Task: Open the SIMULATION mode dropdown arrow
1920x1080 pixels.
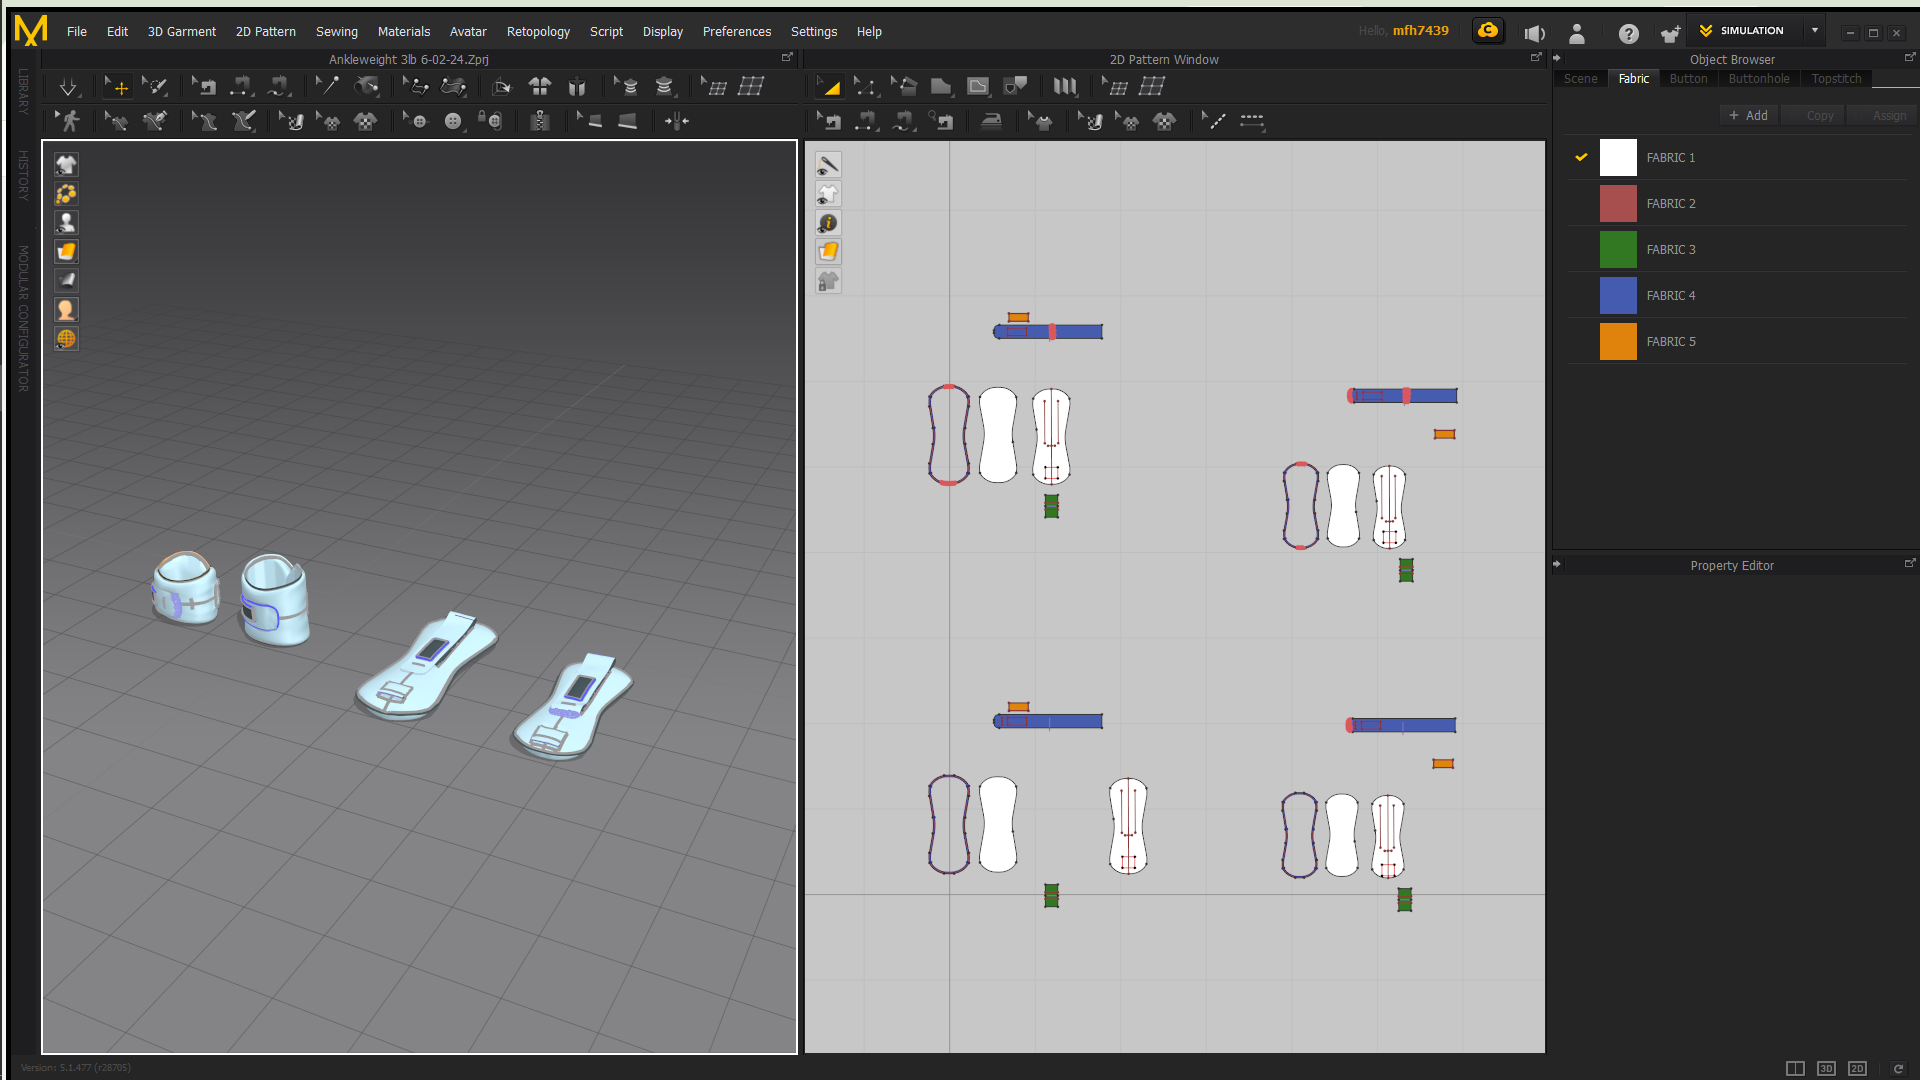Action: coord(1815,30)
